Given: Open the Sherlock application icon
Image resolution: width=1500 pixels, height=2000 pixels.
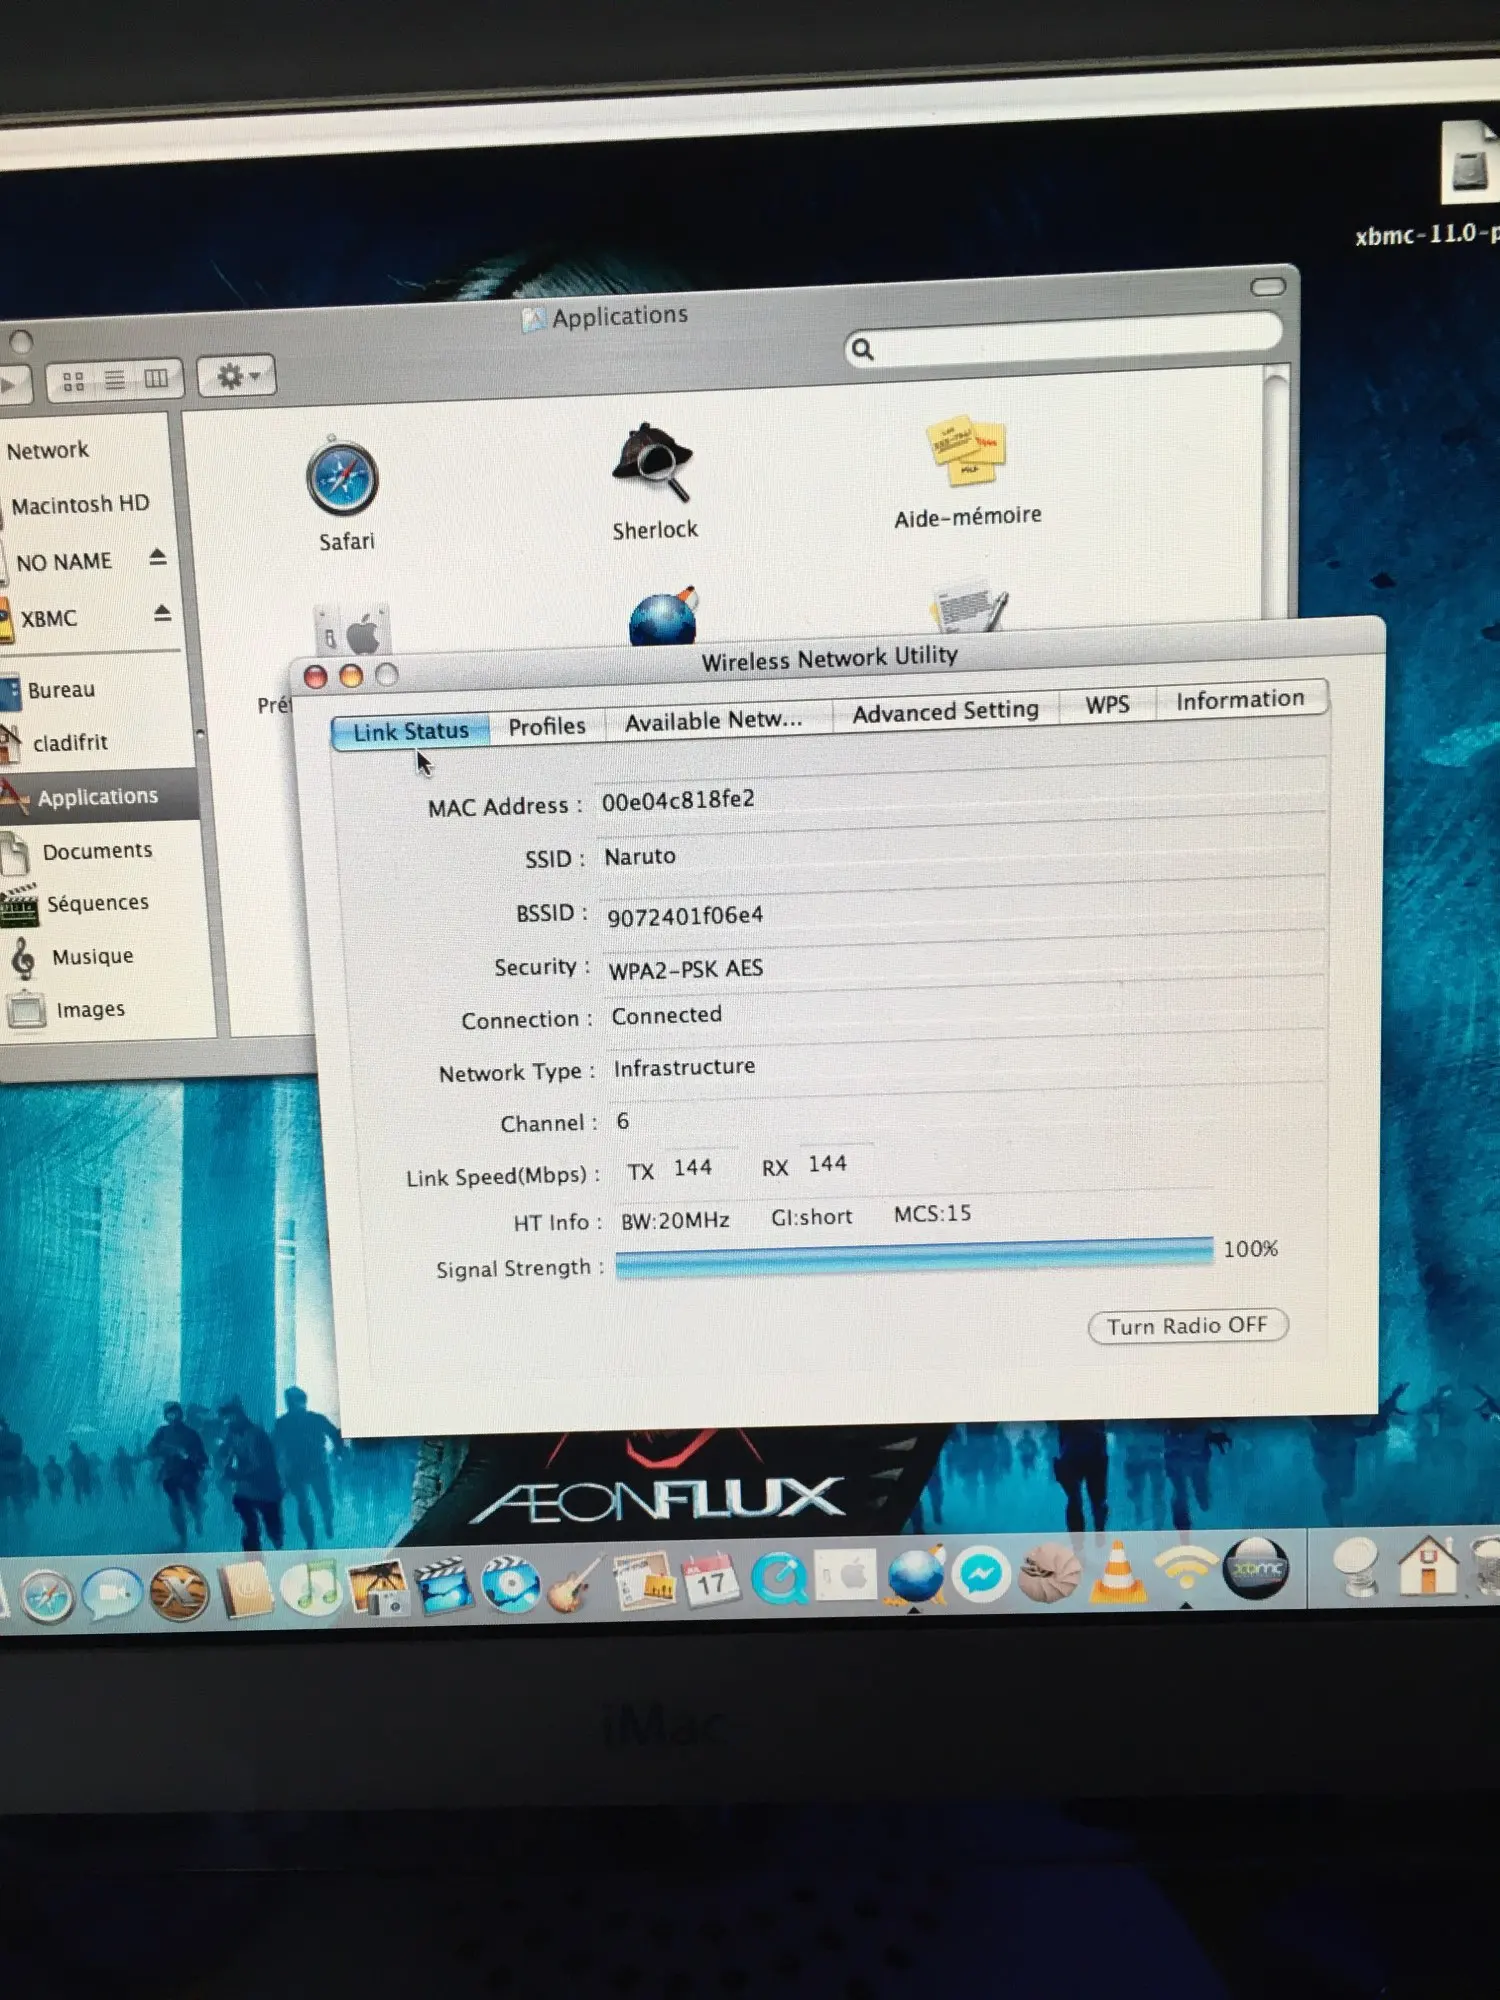Looking at the screenshot, I should click(x=653, y=463).
